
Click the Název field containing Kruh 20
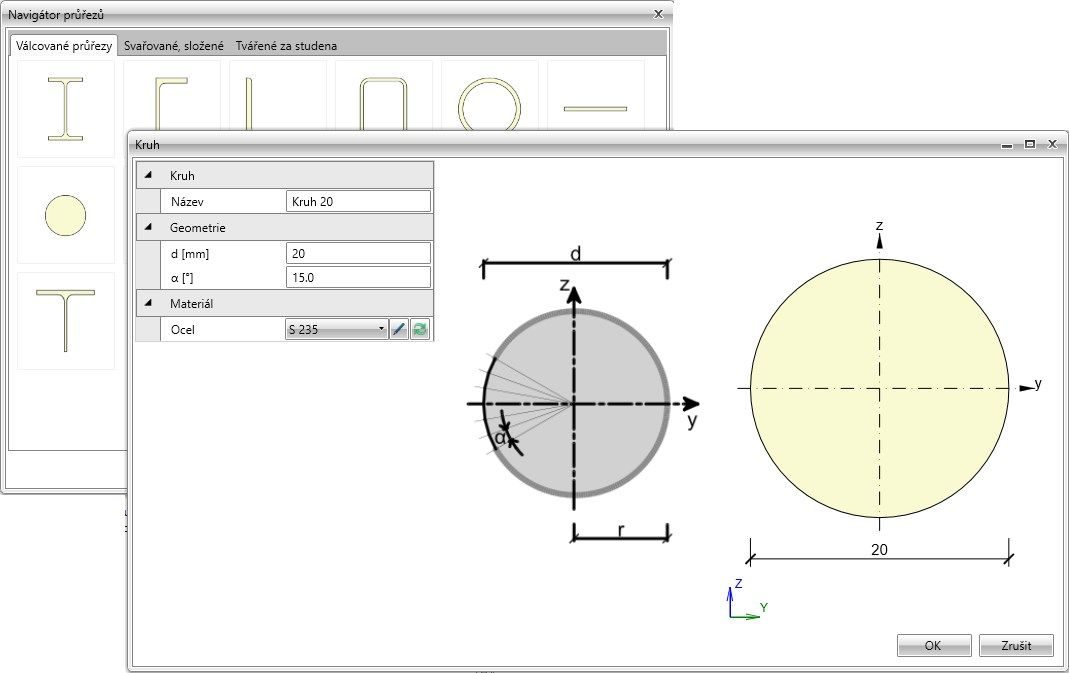[357, 201]
